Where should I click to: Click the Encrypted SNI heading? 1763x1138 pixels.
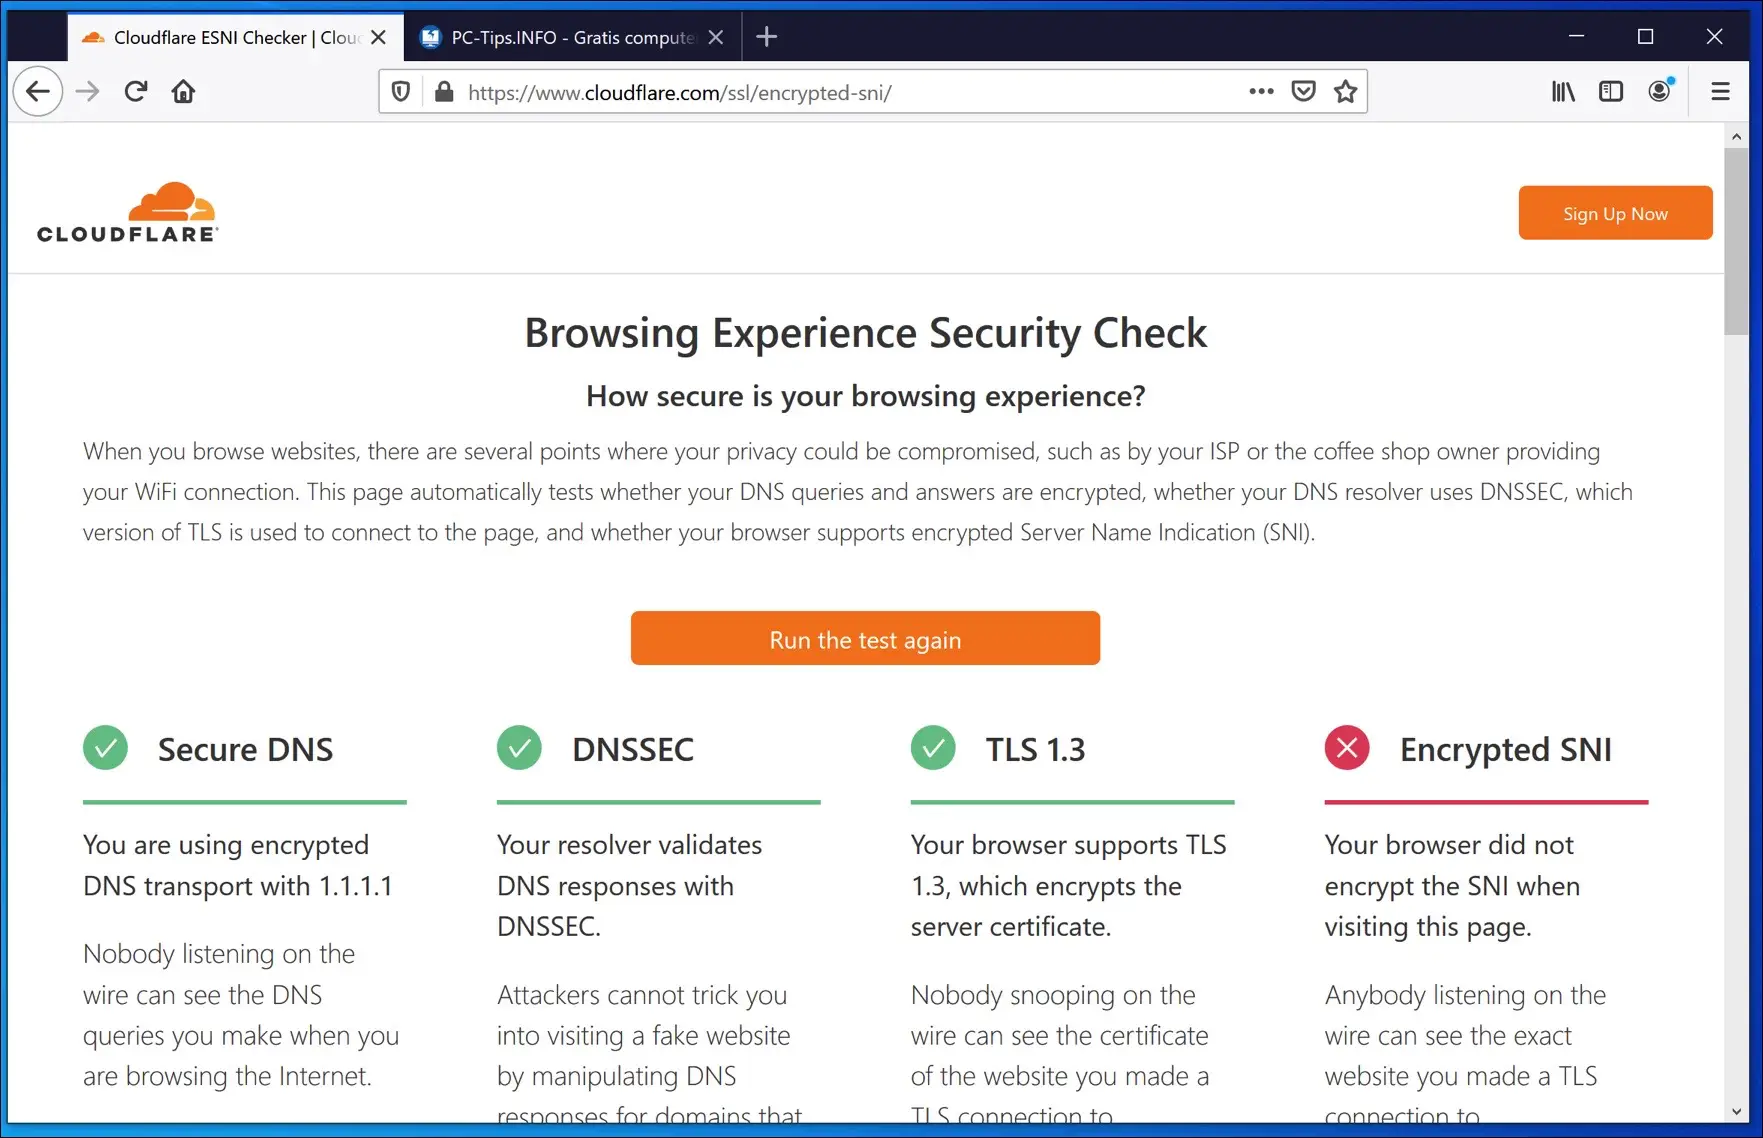[1506, 750]
